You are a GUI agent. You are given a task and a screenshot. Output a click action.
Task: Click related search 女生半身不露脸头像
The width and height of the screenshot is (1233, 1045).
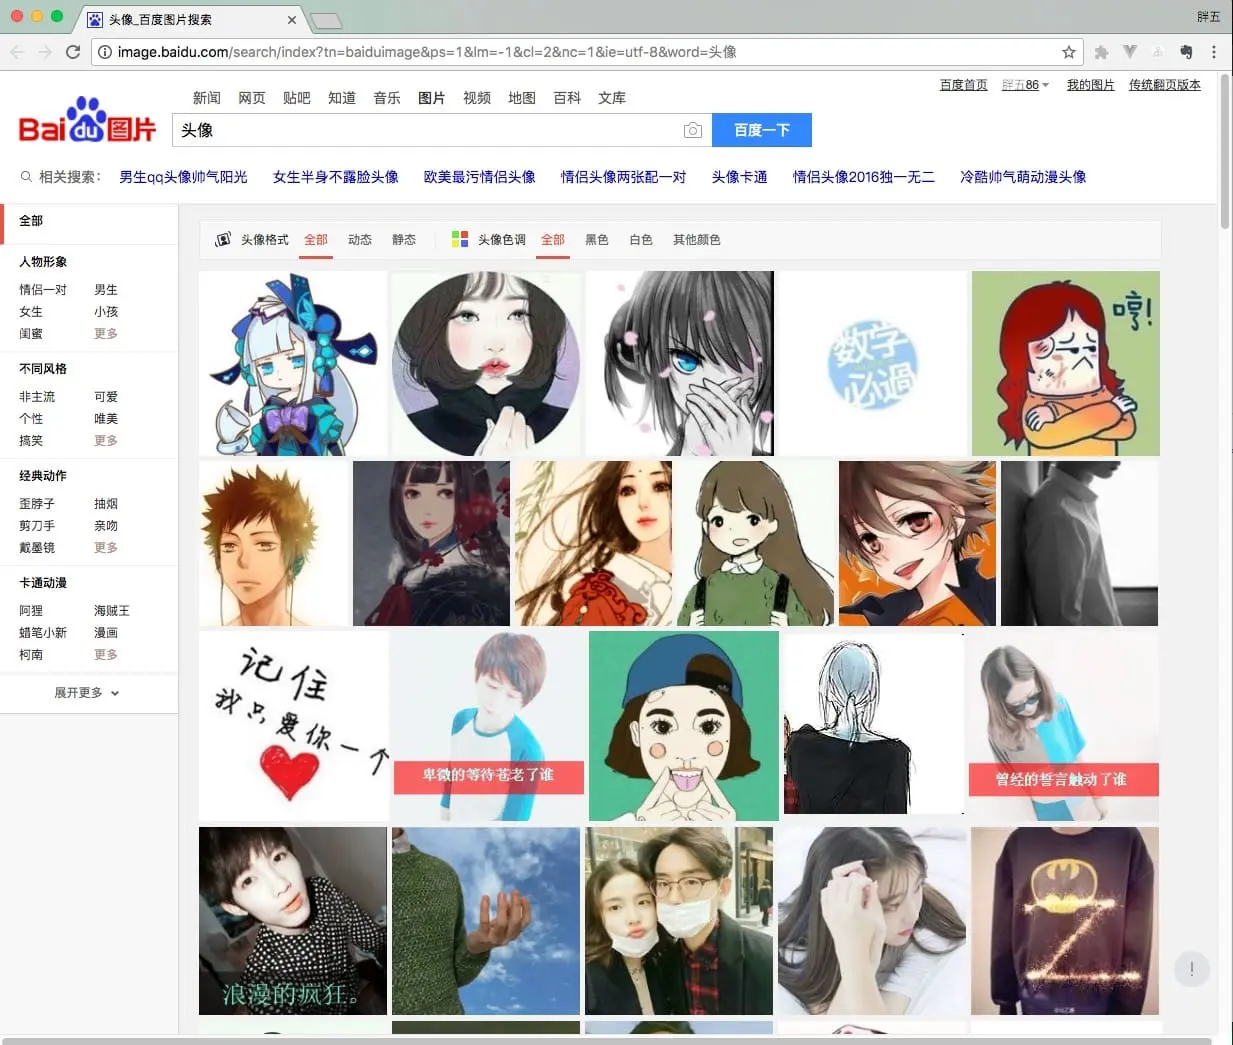click(336, 177)
